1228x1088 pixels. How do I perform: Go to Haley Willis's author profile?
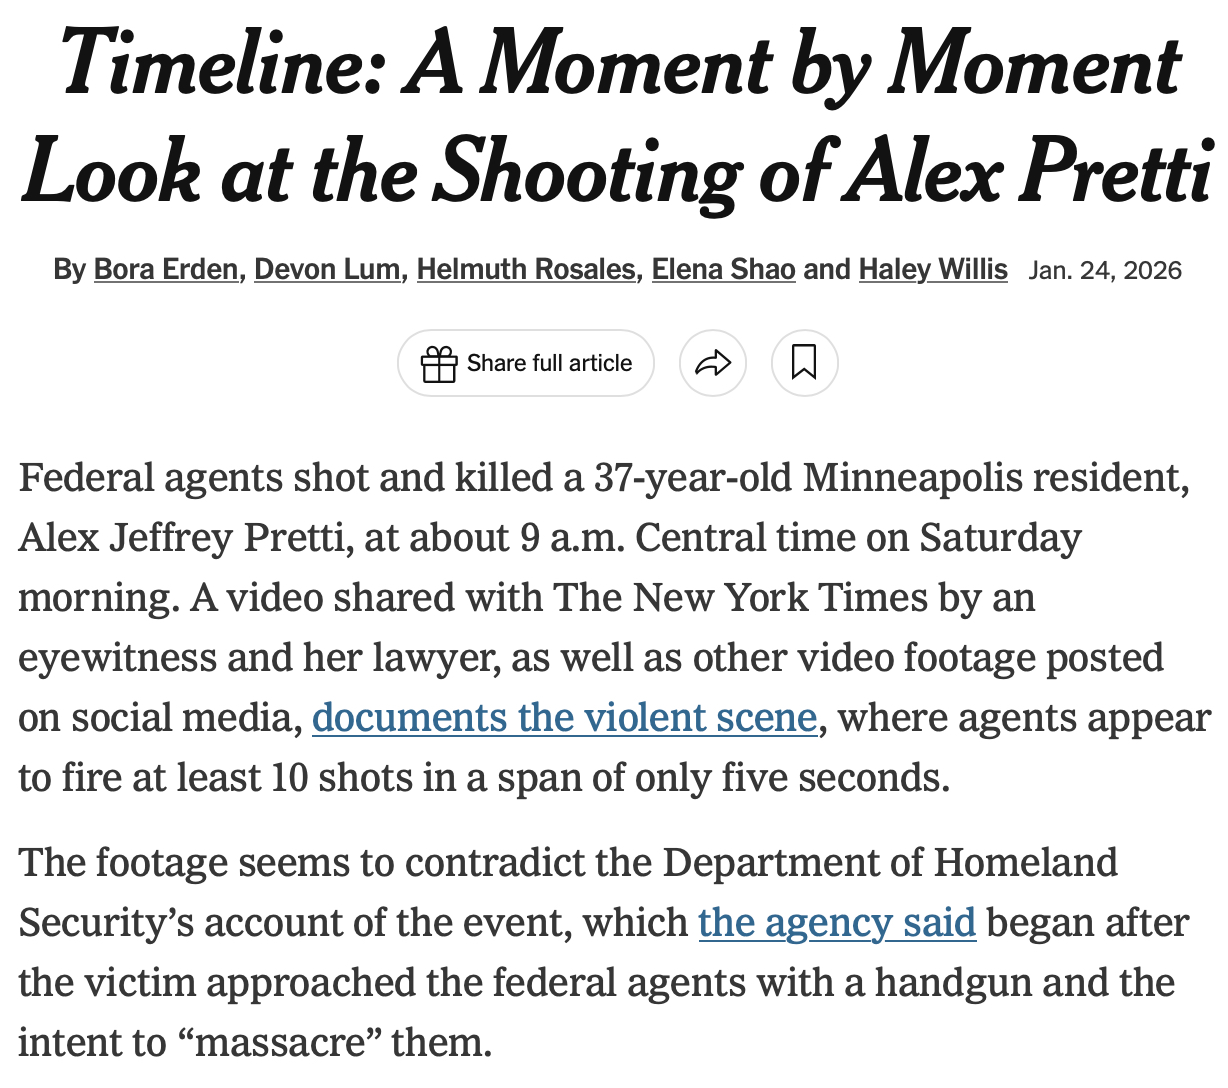tap(933, 270)
